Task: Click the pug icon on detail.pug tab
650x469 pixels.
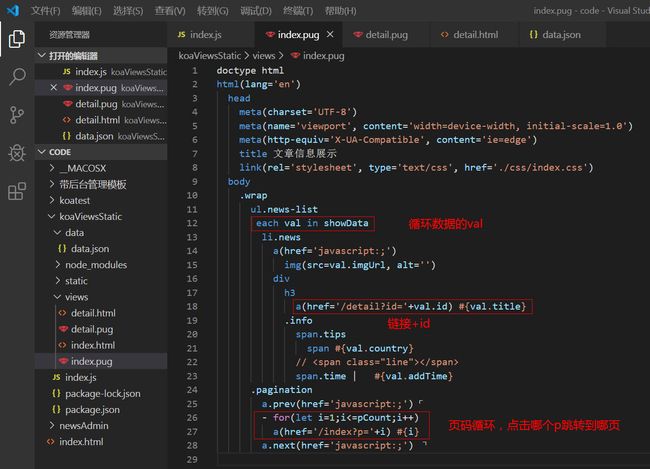Action: pos(358,34)
